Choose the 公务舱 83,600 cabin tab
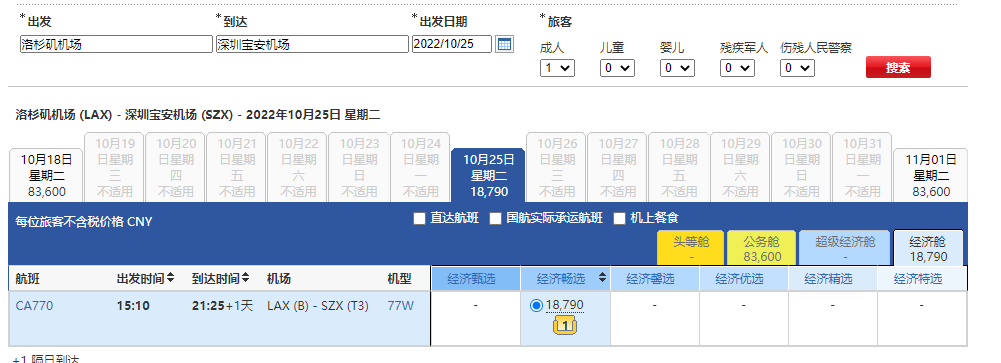Image resolution: width=1001 pixels, height=363 pixels. point(762,248)
